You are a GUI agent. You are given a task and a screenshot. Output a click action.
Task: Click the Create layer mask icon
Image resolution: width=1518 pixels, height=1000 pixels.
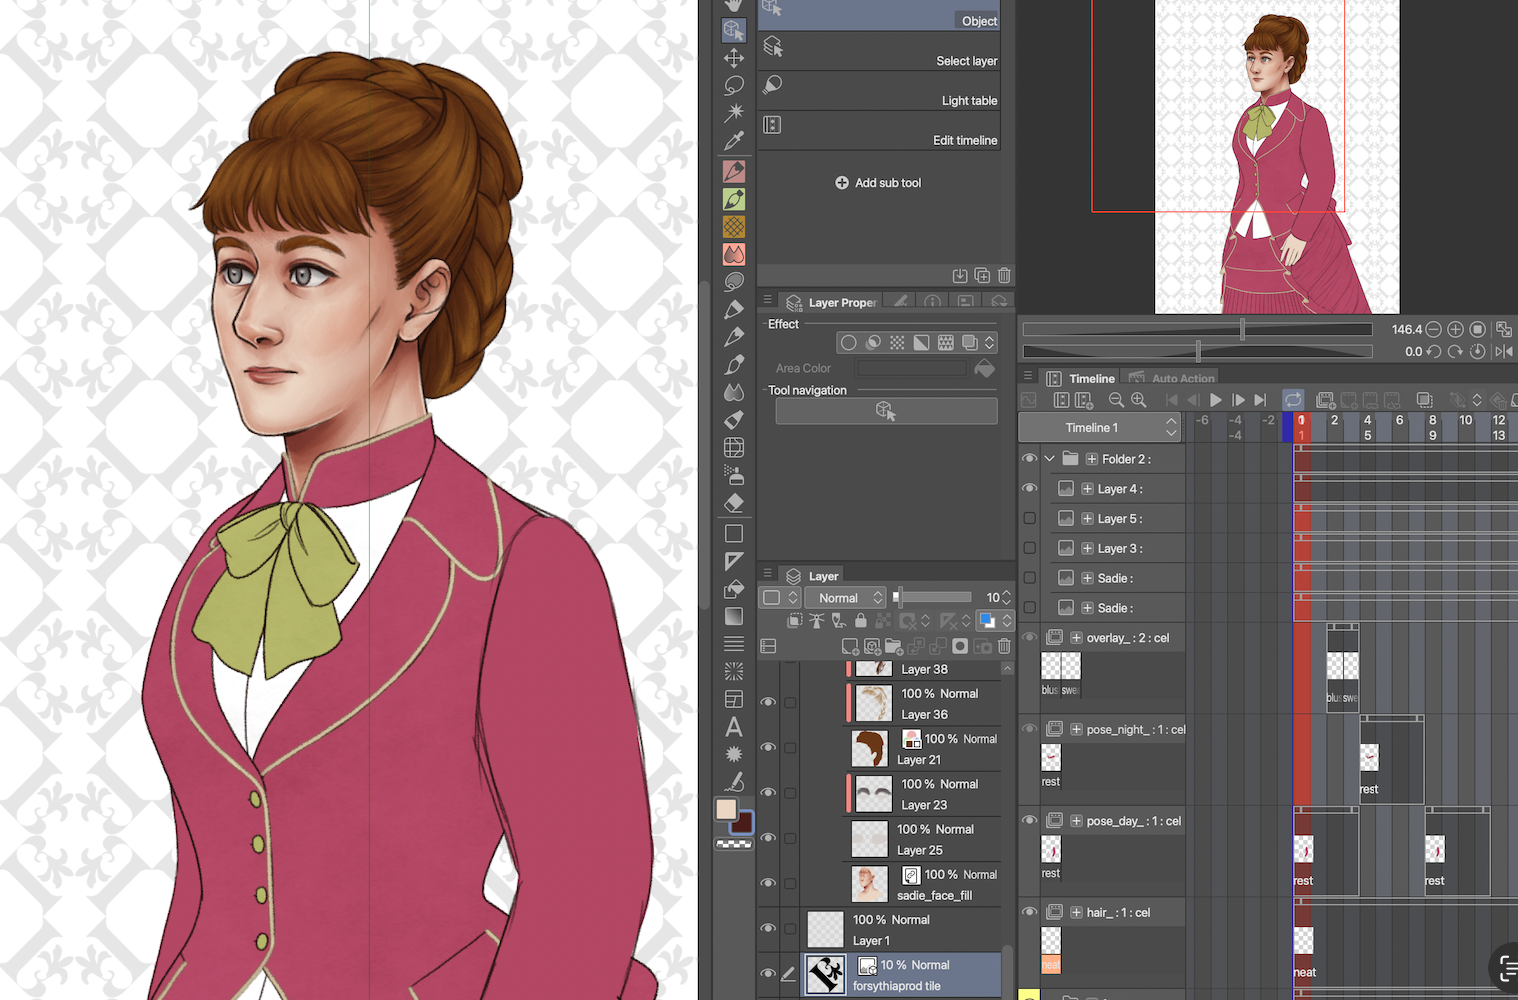click(x=960, y=647)
